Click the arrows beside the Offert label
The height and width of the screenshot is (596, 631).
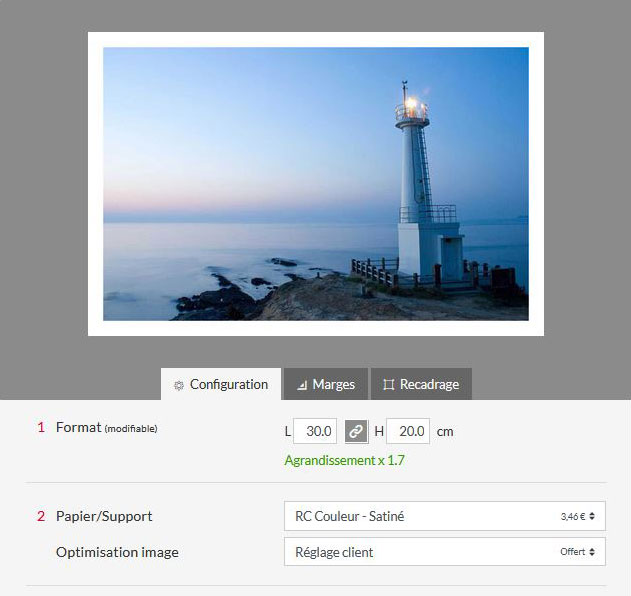592,552
